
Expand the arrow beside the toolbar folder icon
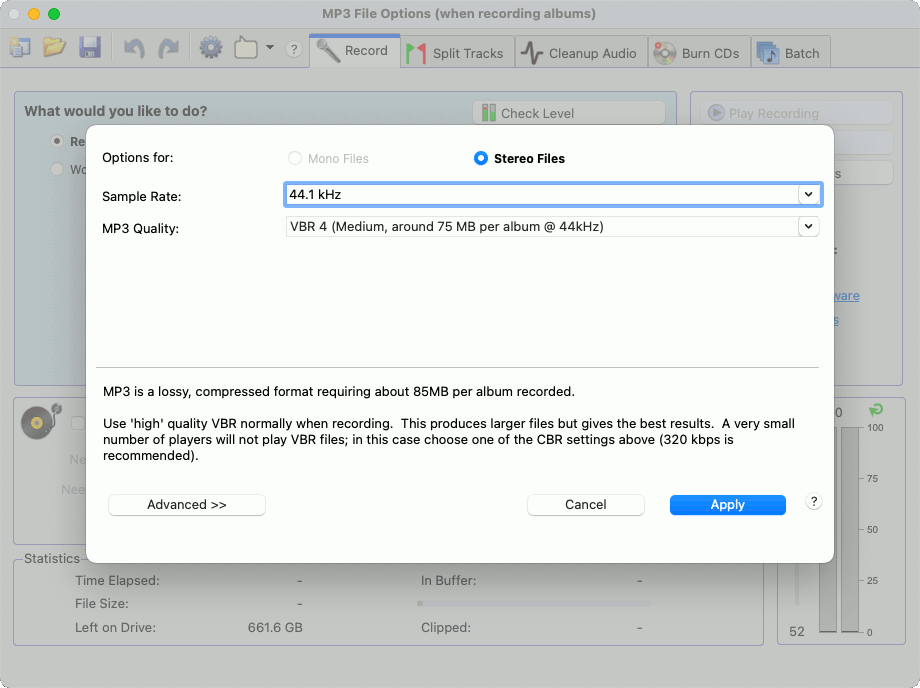270,48
